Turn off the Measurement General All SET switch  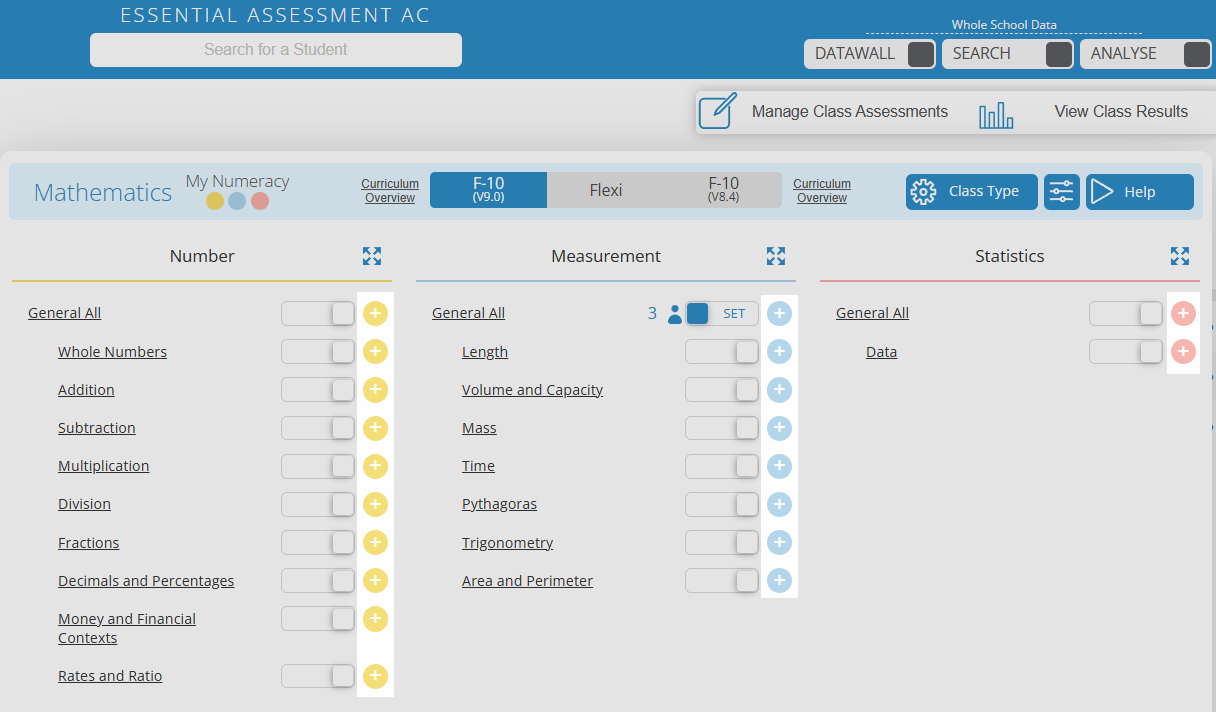pyautogui.click(x=722, y=313)
